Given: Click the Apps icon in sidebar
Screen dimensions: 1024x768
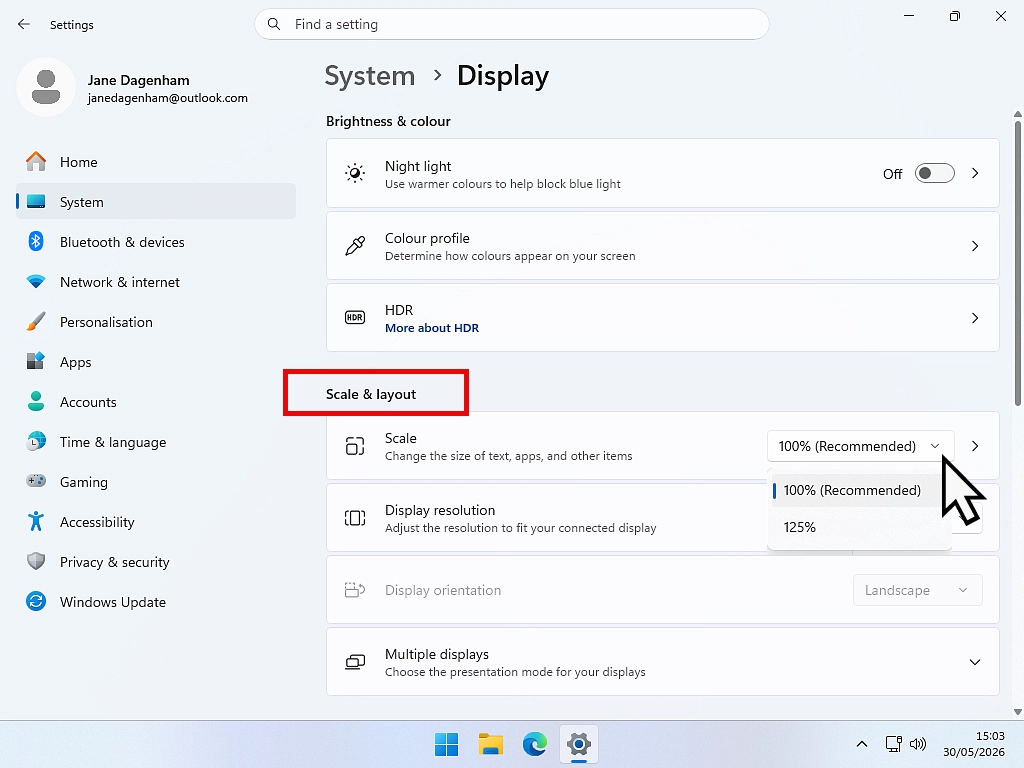Looking at the screenshot, I should pyautogui.click(x=36, y=361).
